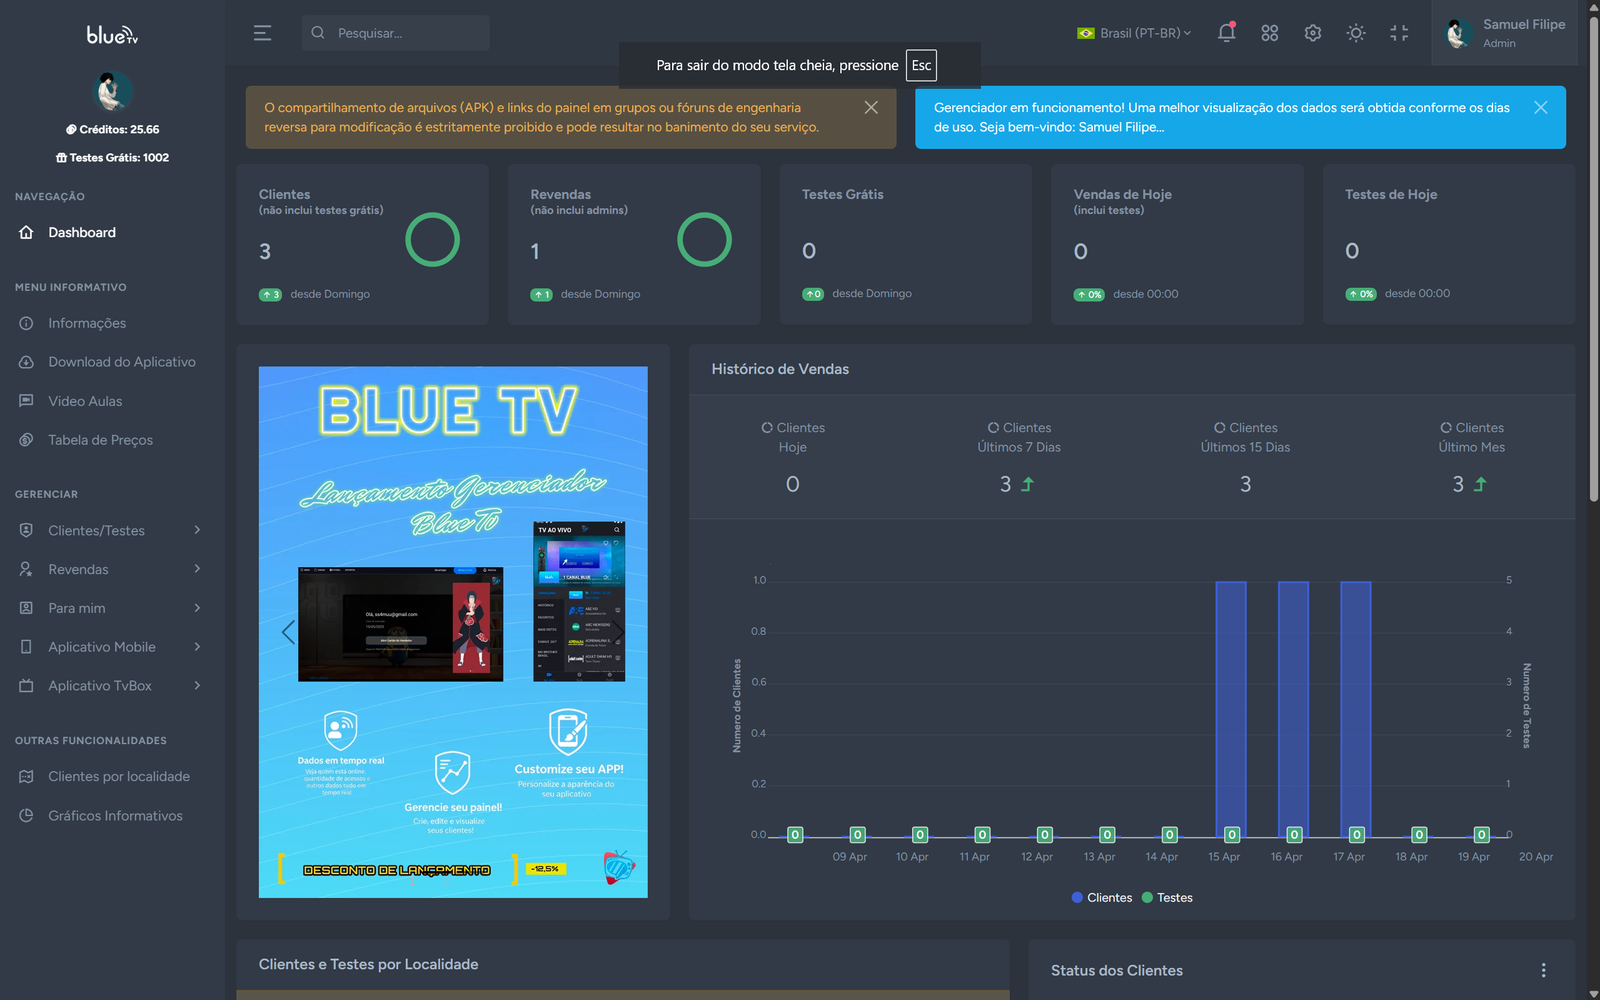Click the Pesquisar search field

coord(396,33)
